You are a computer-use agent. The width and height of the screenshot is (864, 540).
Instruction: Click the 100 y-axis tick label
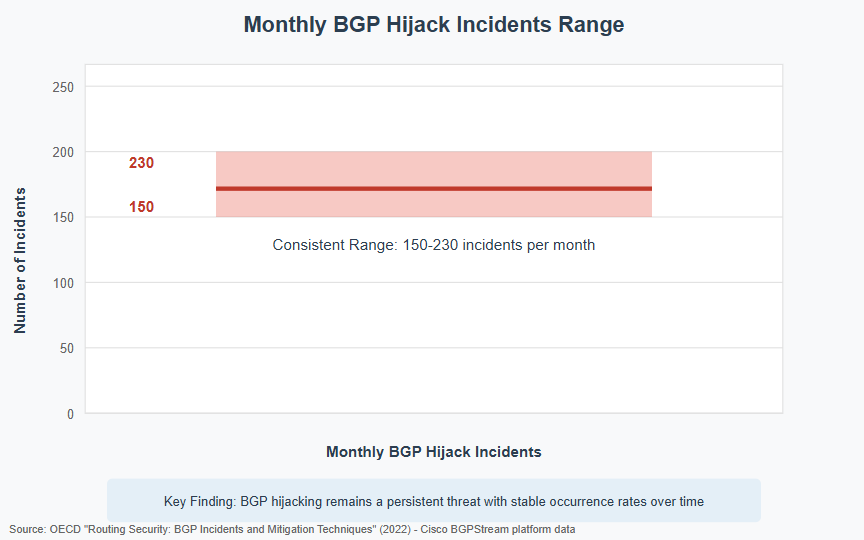click(x=63, y=283)
